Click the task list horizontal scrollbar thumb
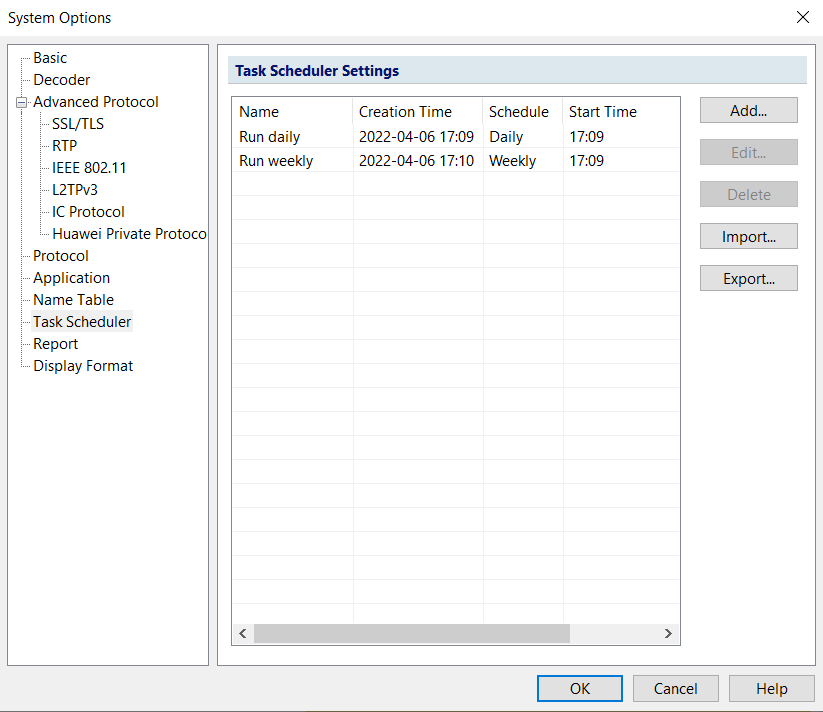823x712 pixels. pyautogui.click(x=412, y=633)
